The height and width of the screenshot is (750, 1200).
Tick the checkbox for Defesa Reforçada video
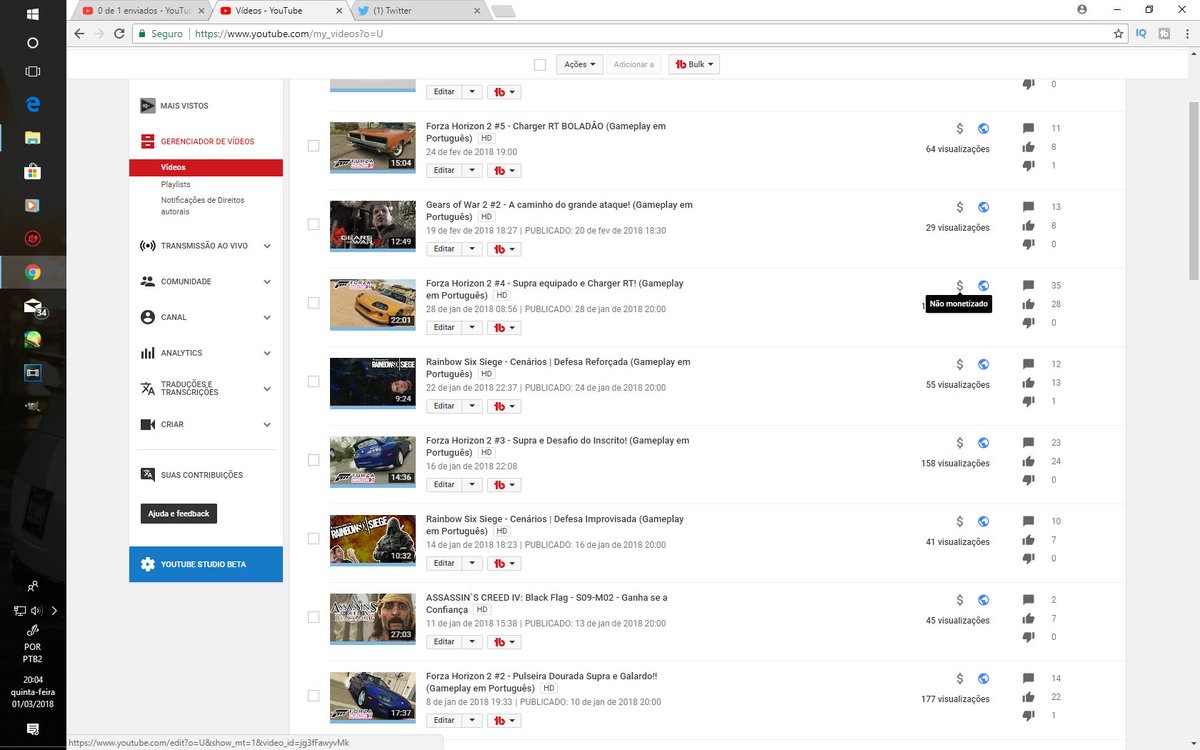click(x=313, y=381)
